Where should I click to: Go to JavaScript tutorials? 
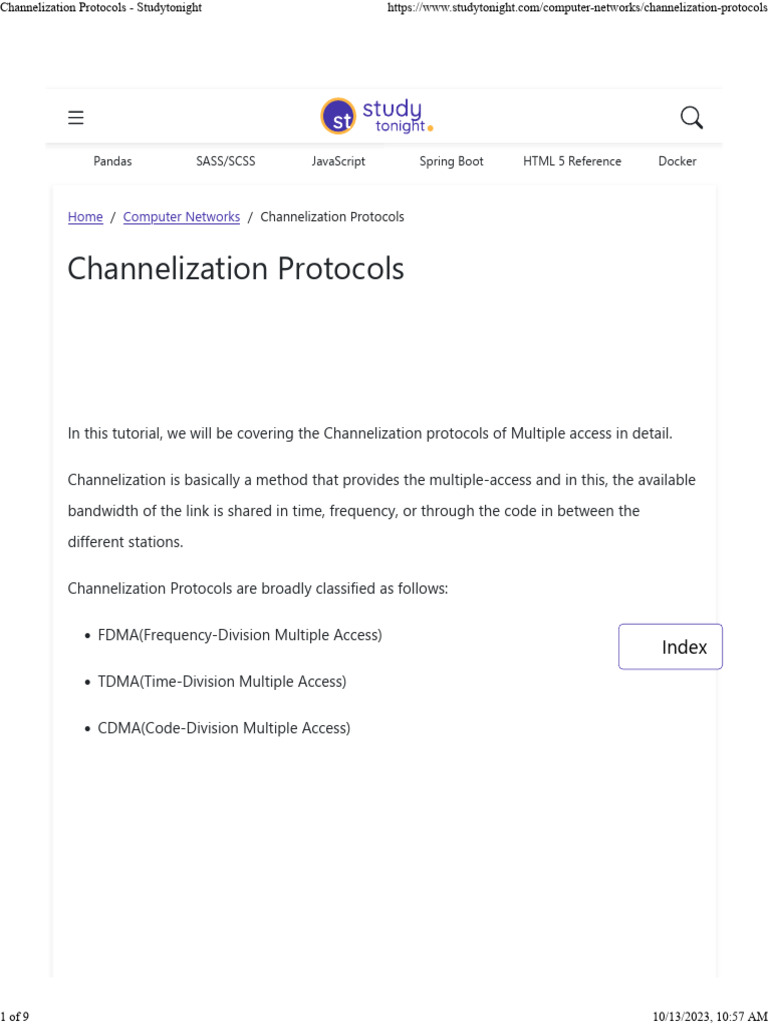tap(338, 161)
